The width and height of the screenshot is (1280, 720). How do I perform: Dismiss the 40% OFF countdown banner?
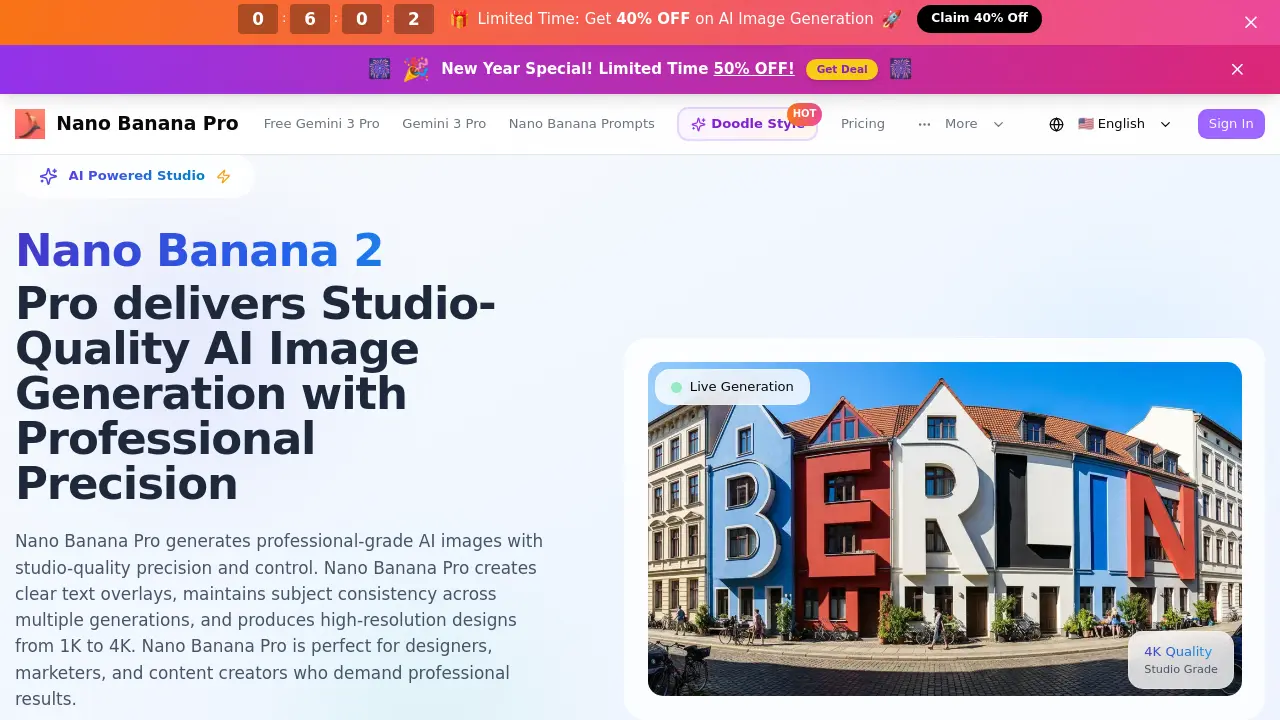1251,22
